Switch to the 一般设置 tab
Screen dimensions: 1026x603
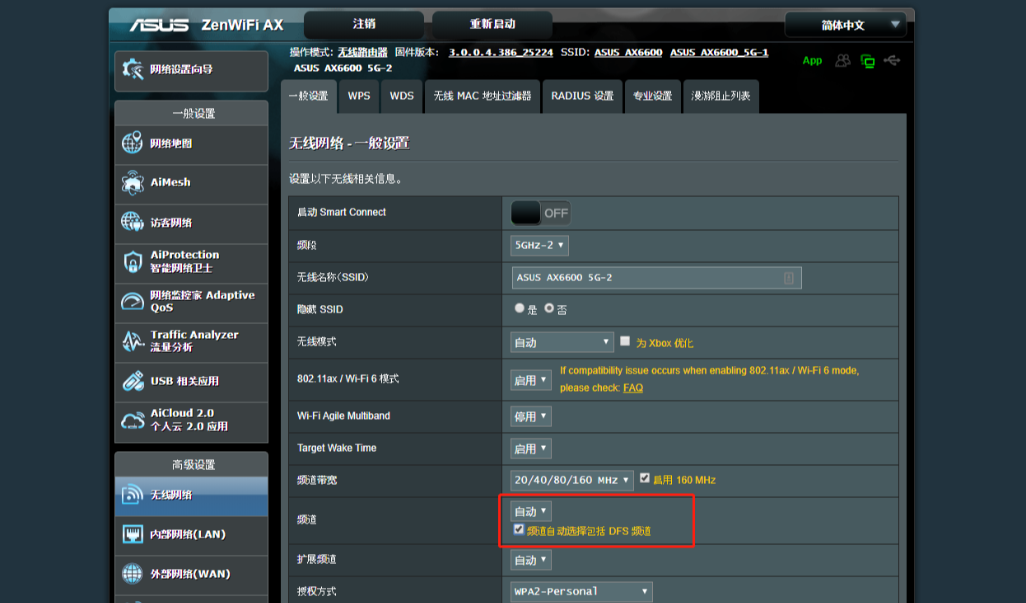pyautogui.click(x=309, y=96)
